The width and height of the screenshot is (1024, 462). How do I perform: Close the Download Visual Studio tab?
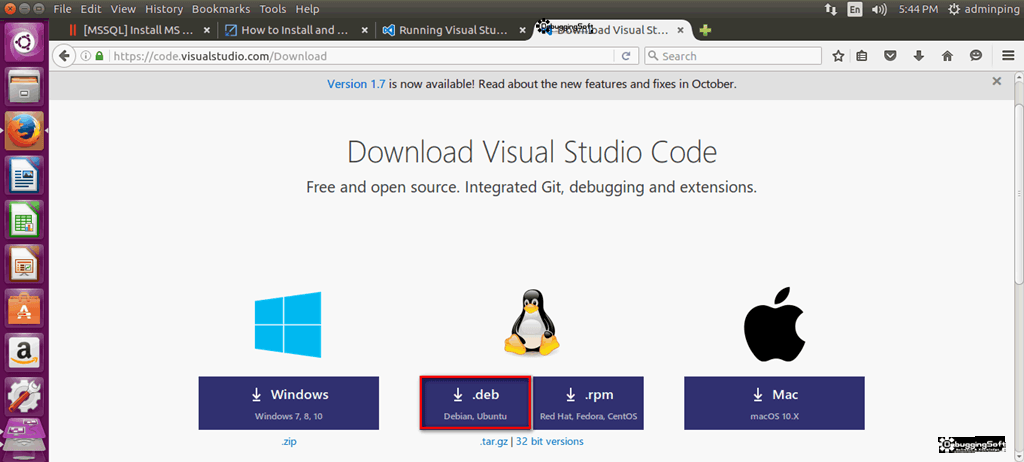pyautogui.click(x=681, y=30)
